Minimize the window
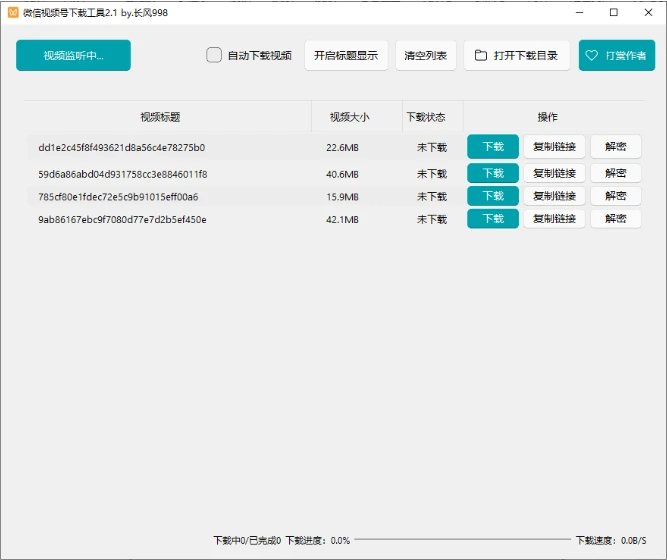This screenshot has height=560, width=667. 579,12
